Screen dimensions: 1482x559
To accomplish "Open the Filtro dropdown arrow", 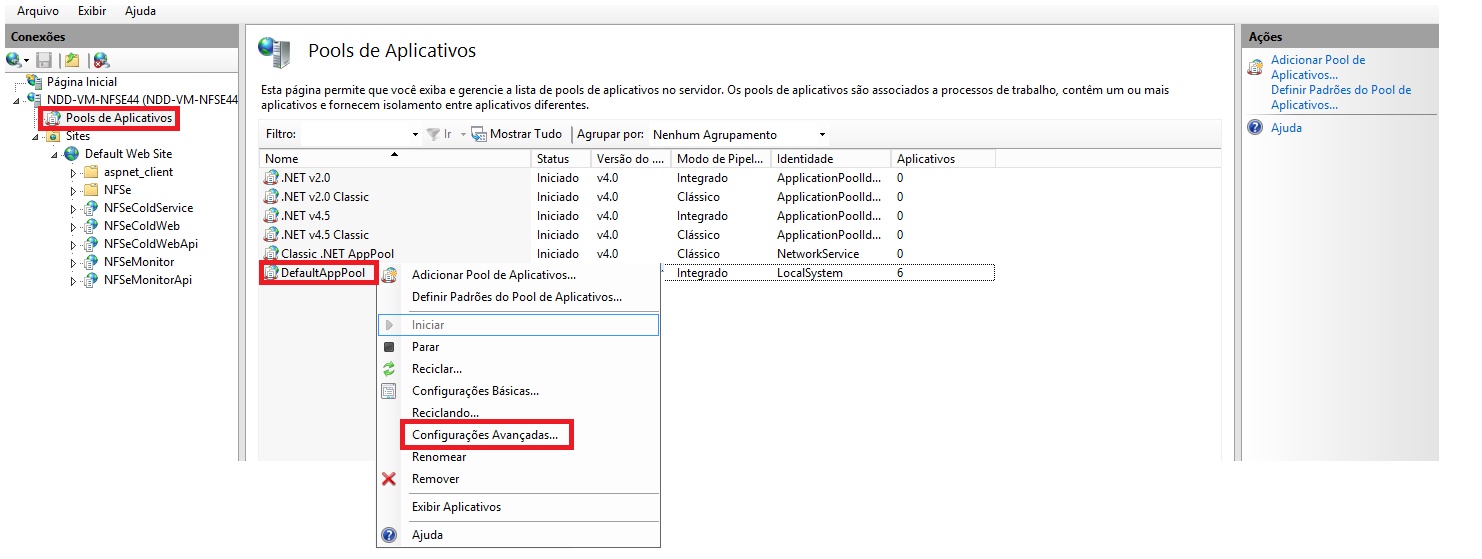I will (415, 135).
